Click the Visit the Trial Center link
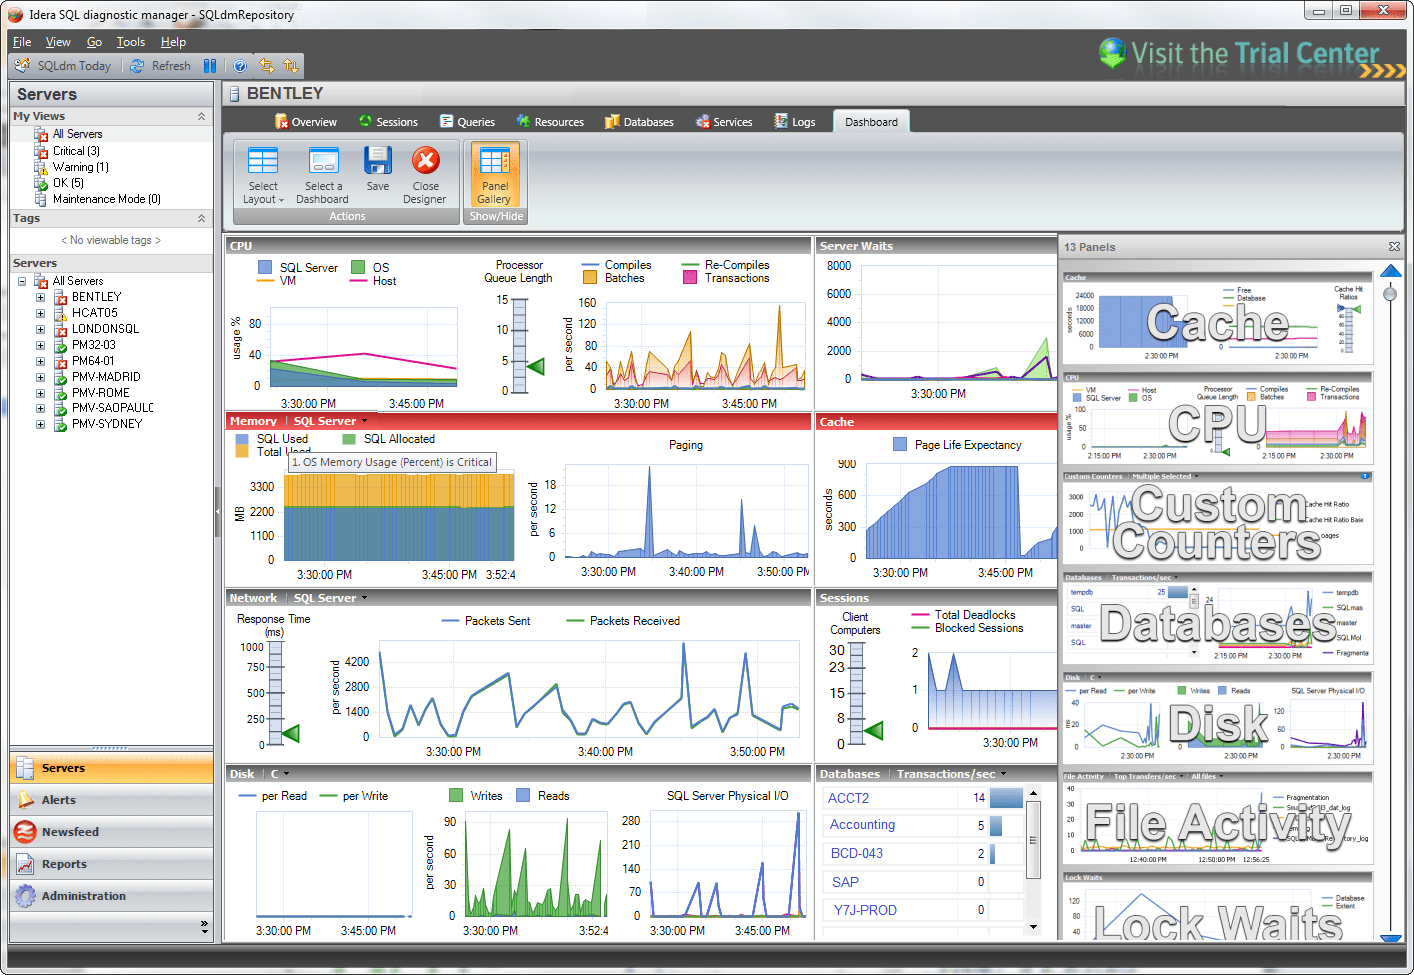 tap(1252, 54)
